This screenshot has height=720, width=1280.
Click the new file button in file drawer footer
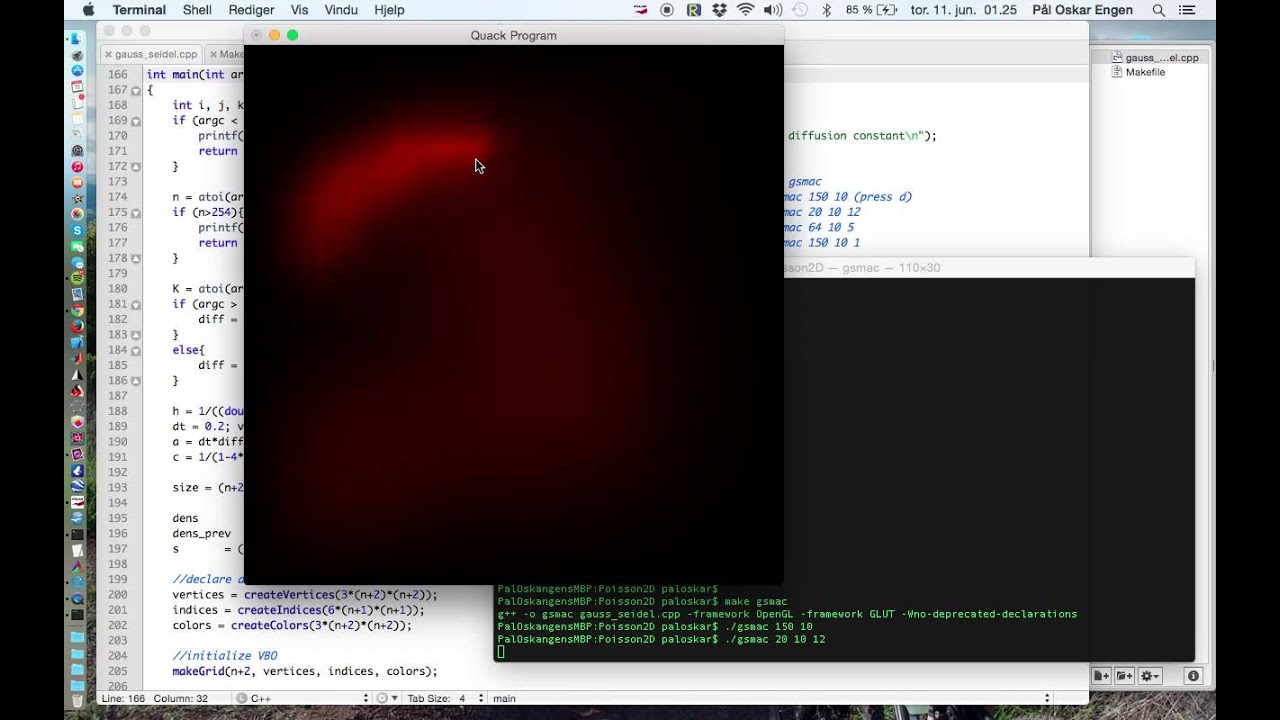[1101, 677]
